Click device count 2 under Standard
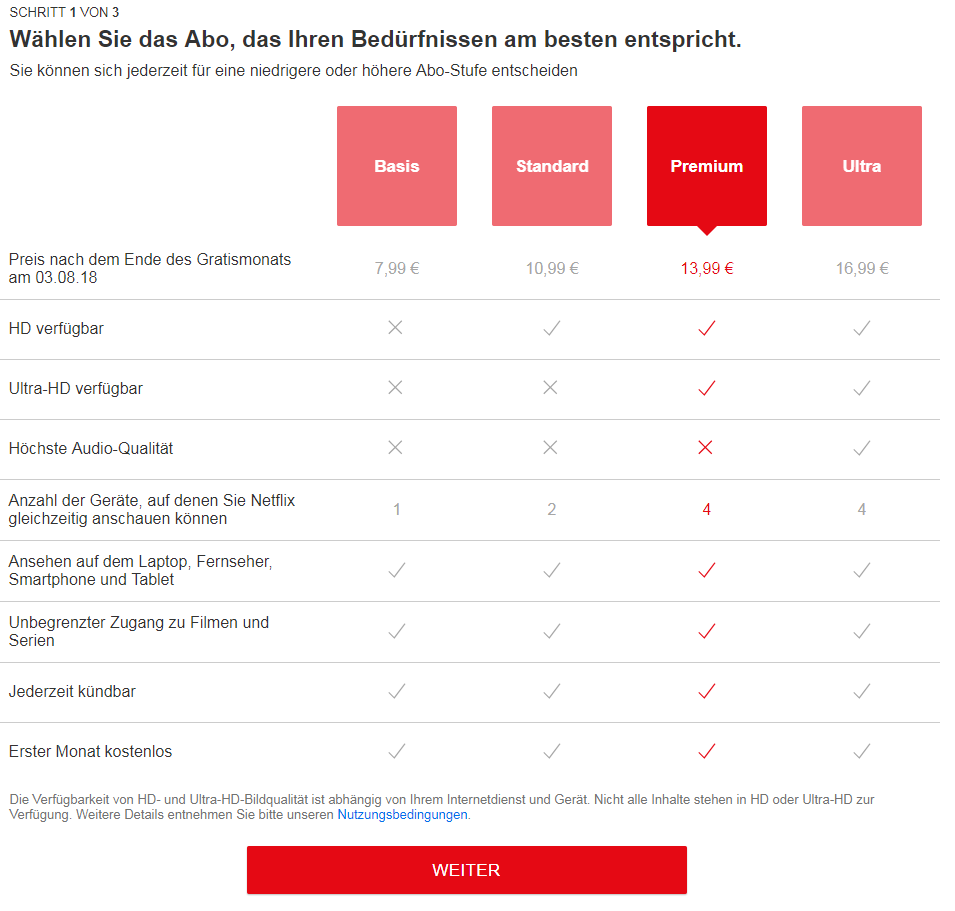Image resolution: width=955 pixels, height=911 pixels. coord(551,509)
